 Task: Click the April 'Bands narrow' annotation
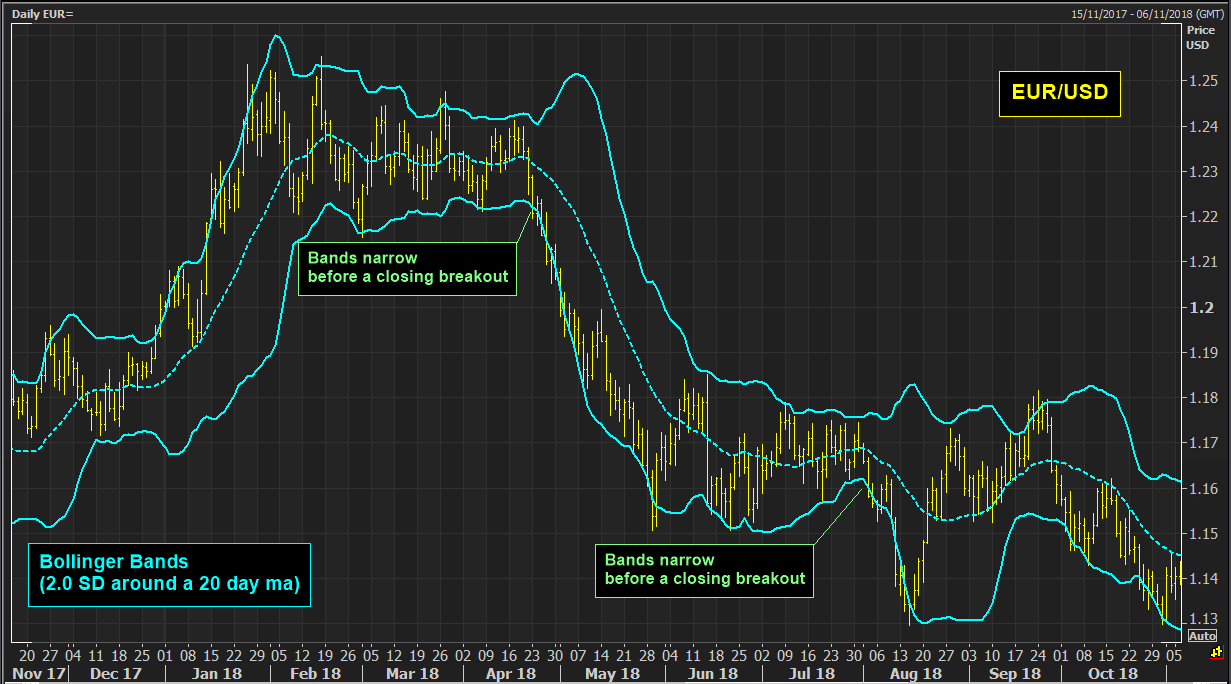pyautogui.click(x=407, y=268)
